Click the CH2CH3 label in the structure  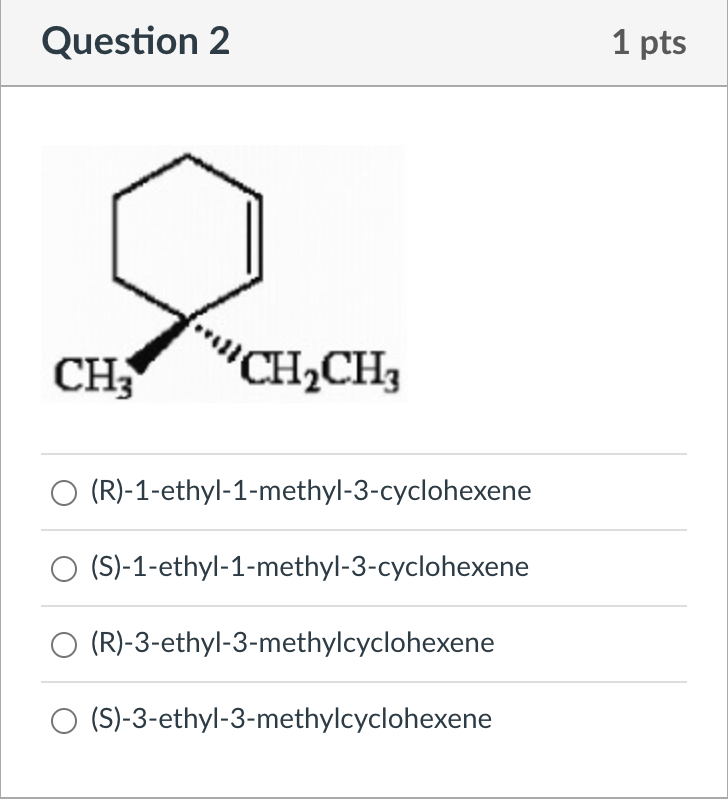320,371
